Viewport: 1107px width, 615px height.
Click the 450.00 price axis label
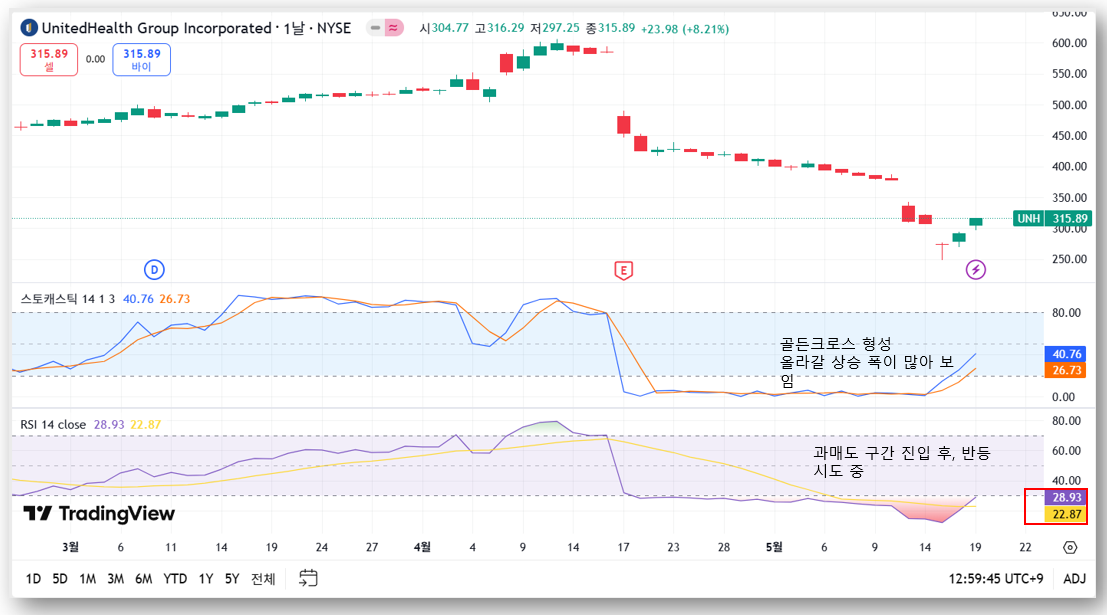[1069, 136]
